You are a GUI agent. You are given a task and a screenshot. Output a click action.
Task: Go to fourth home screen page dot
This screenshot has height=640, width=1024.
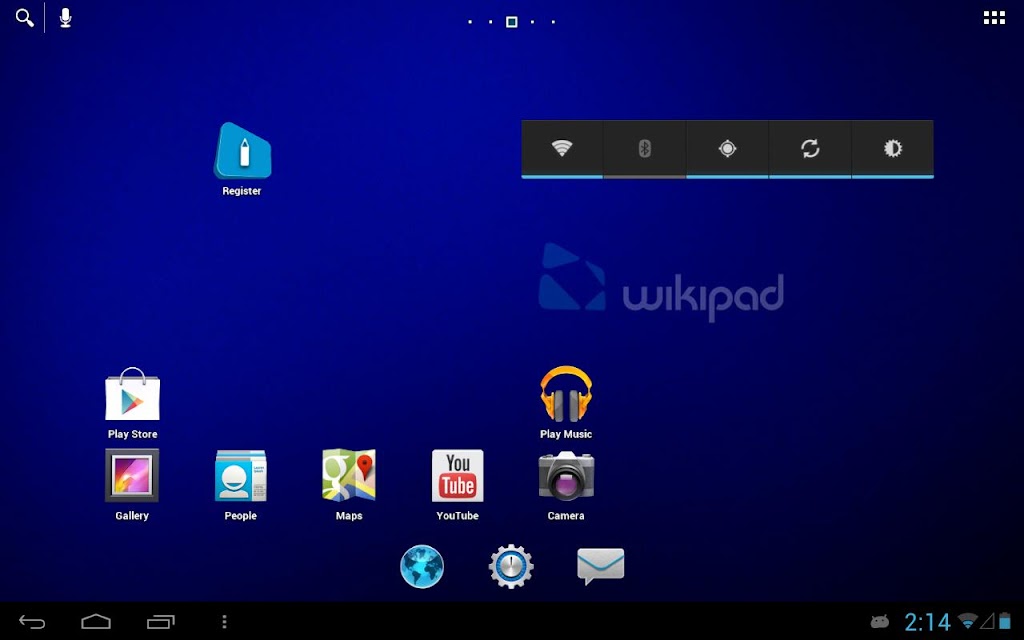533,22
